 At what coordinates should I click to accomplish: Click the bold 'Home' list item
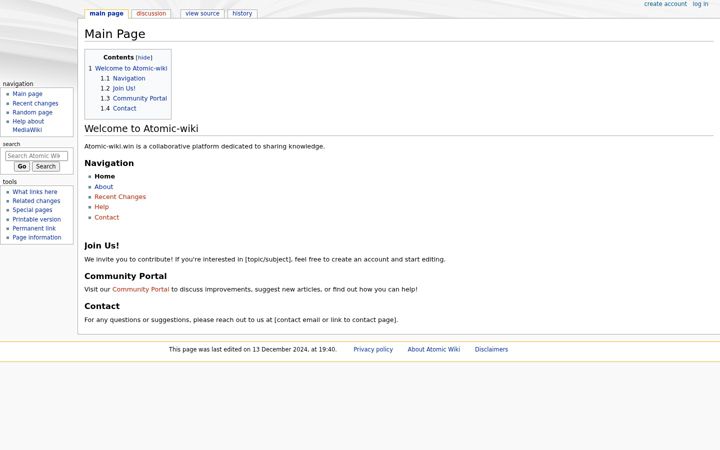pos(105,176)
